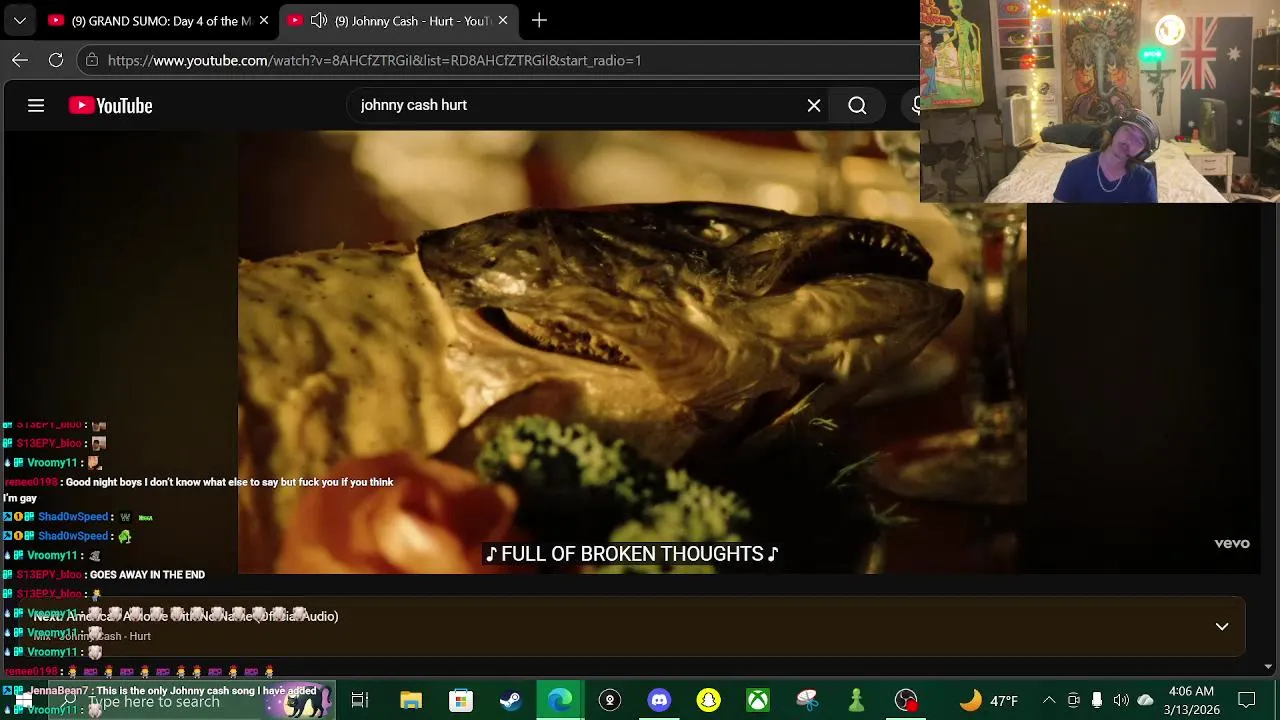The image size is (1280, 720).
Task: Click the Johnny Cash Hurt video player
Action: click(x=632, y=352)
